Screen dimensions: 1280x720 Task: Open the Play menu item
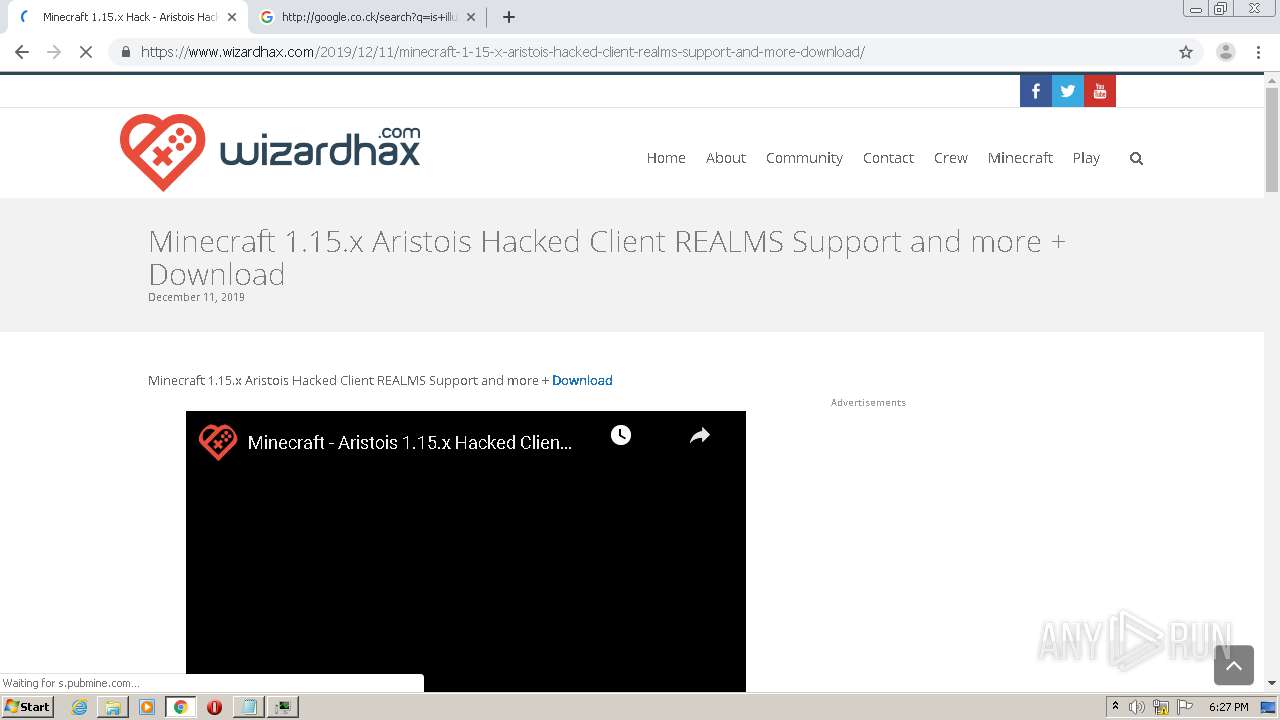tap(1086, 158)
